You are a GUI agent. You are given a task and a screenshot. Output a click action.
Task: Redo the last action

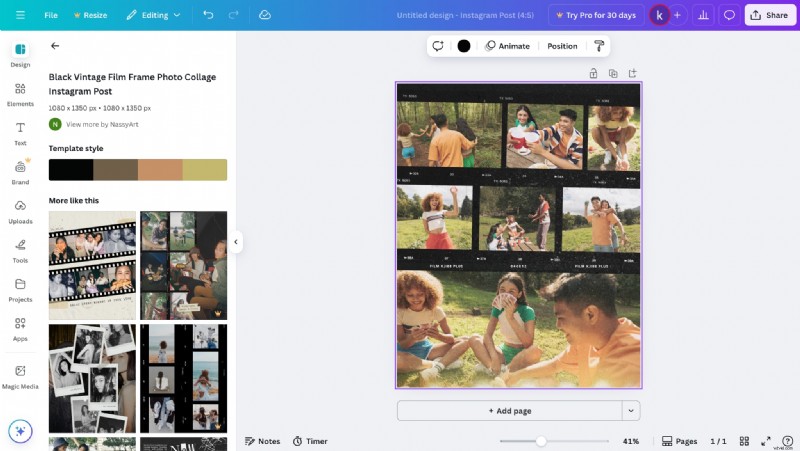pyautogui.click(x=234, y=15)
